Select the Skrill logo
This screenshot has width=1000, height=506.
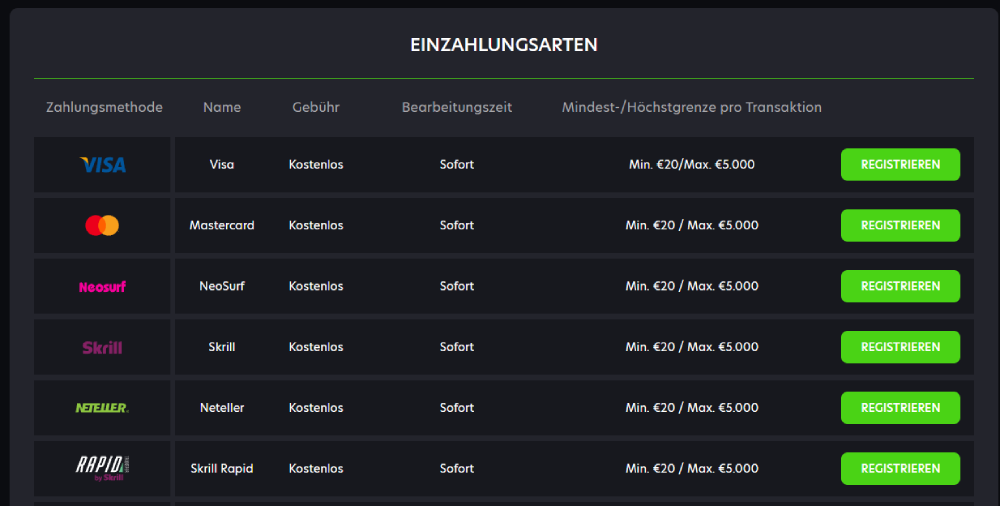[x=102, y=347]
